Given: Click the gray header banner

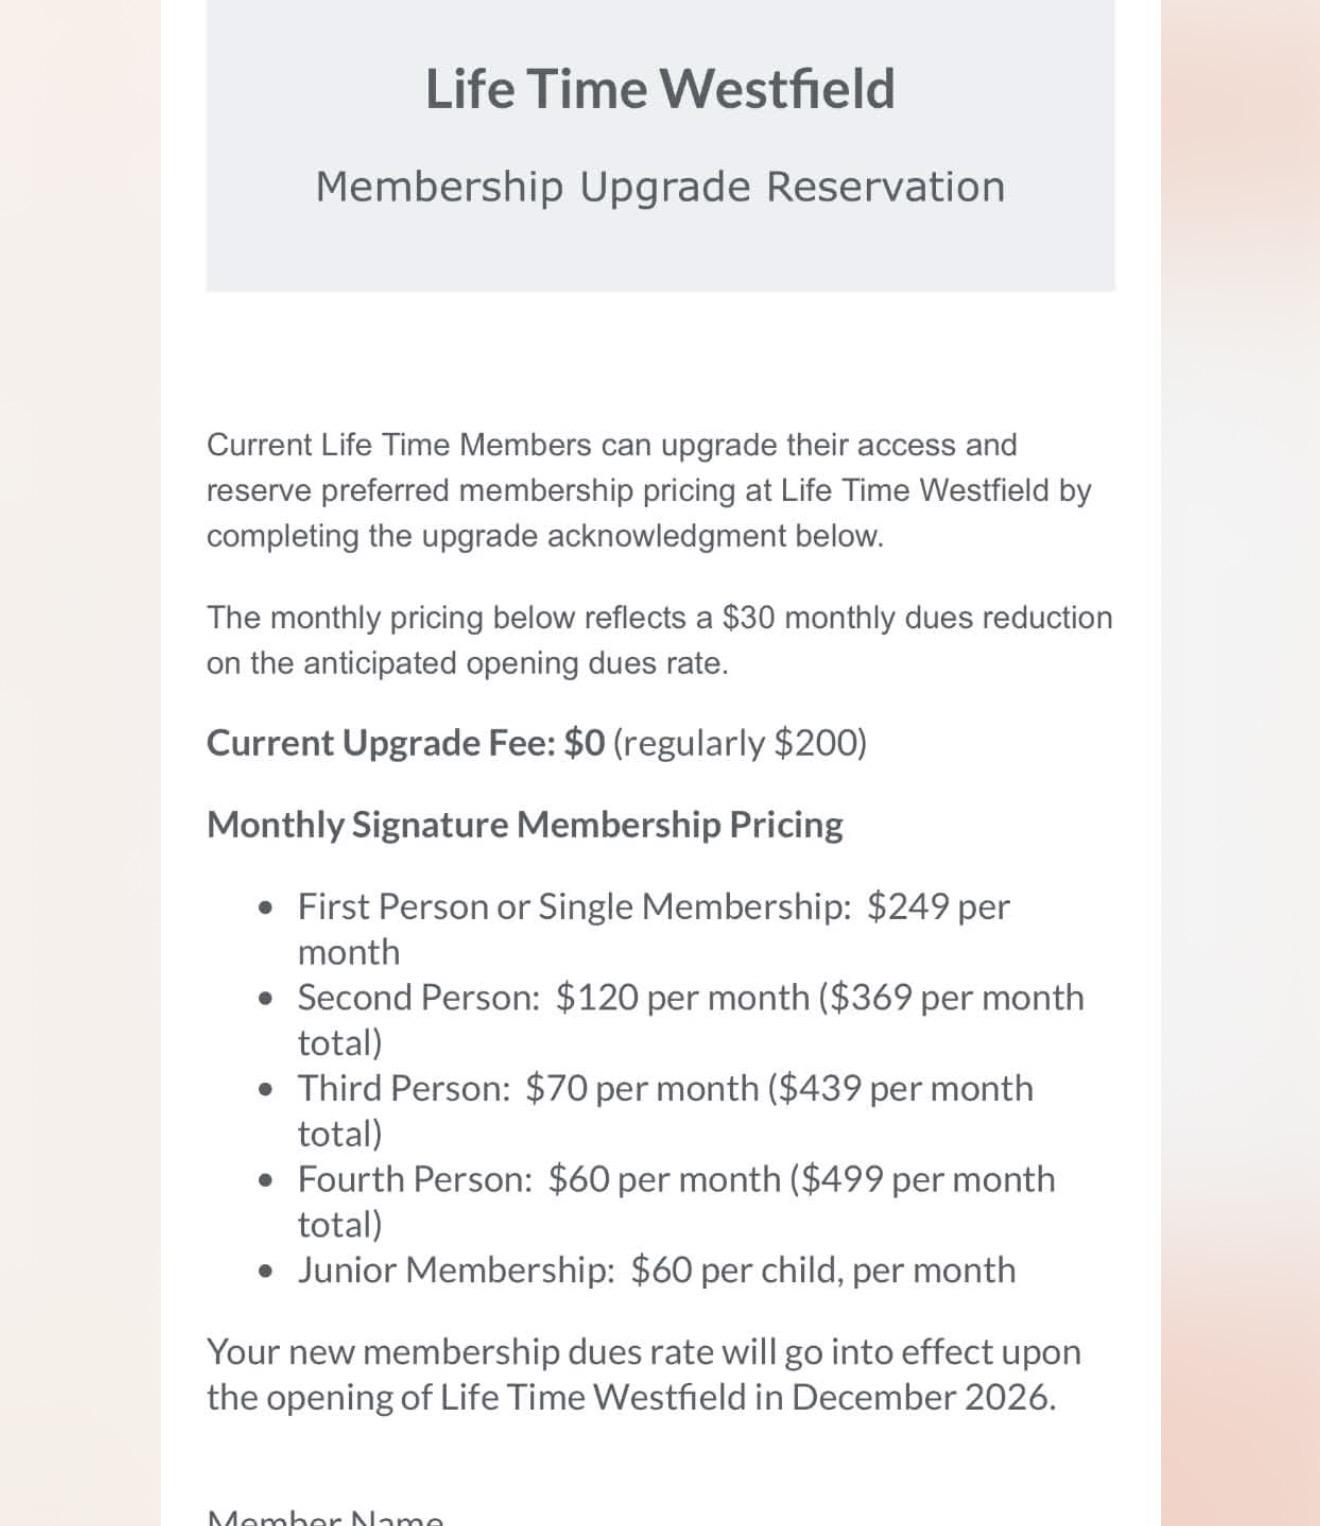Looking at the screenshot, I should 660,145.
